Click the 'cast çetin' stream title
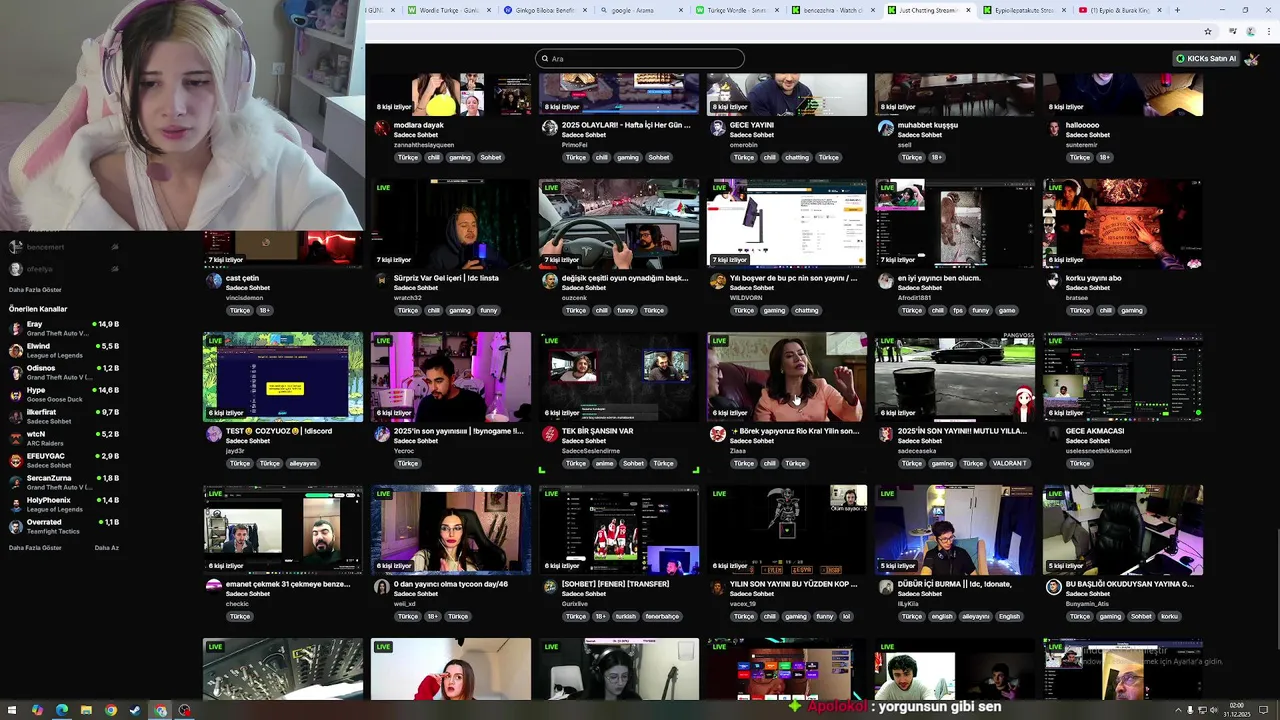Screen dimensions: 1280x720 pyautogui.click(x=242, y=278)
